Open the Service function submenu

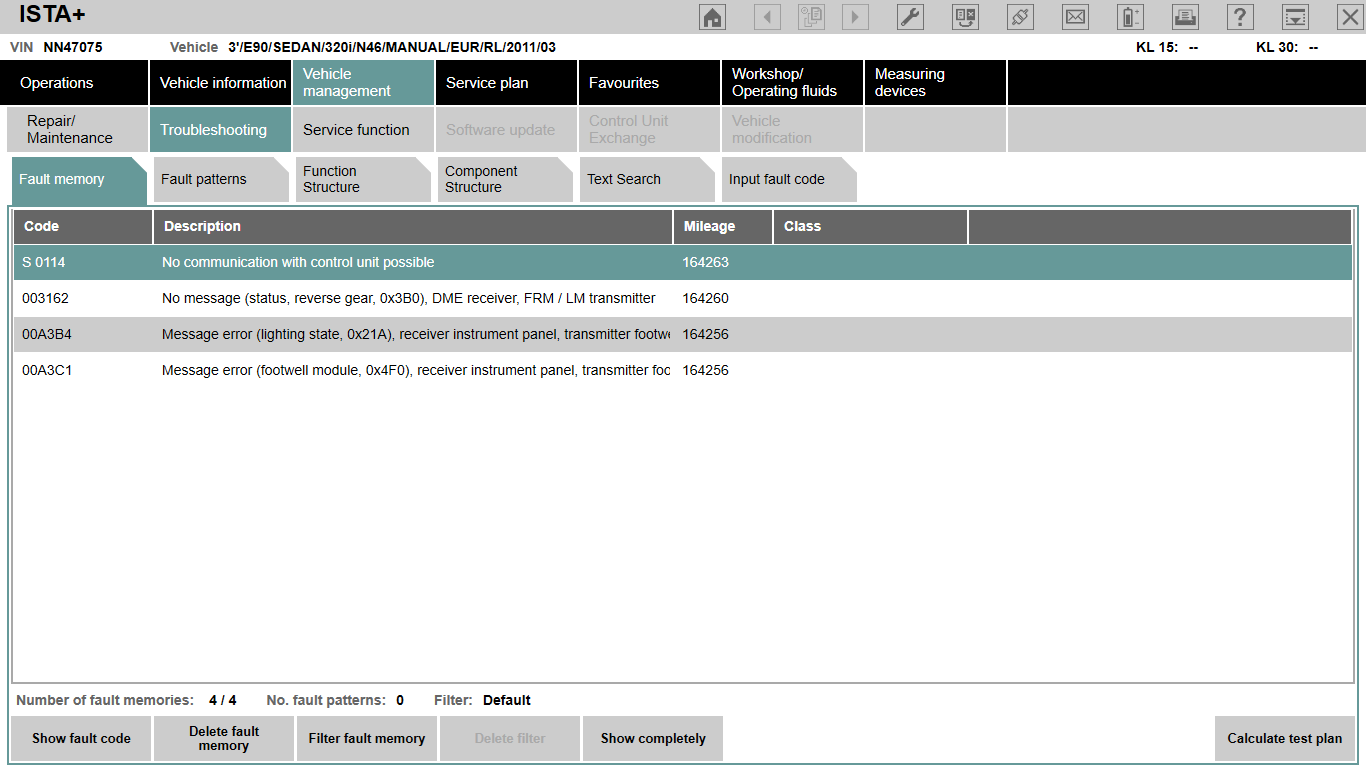tap(364, 130)
